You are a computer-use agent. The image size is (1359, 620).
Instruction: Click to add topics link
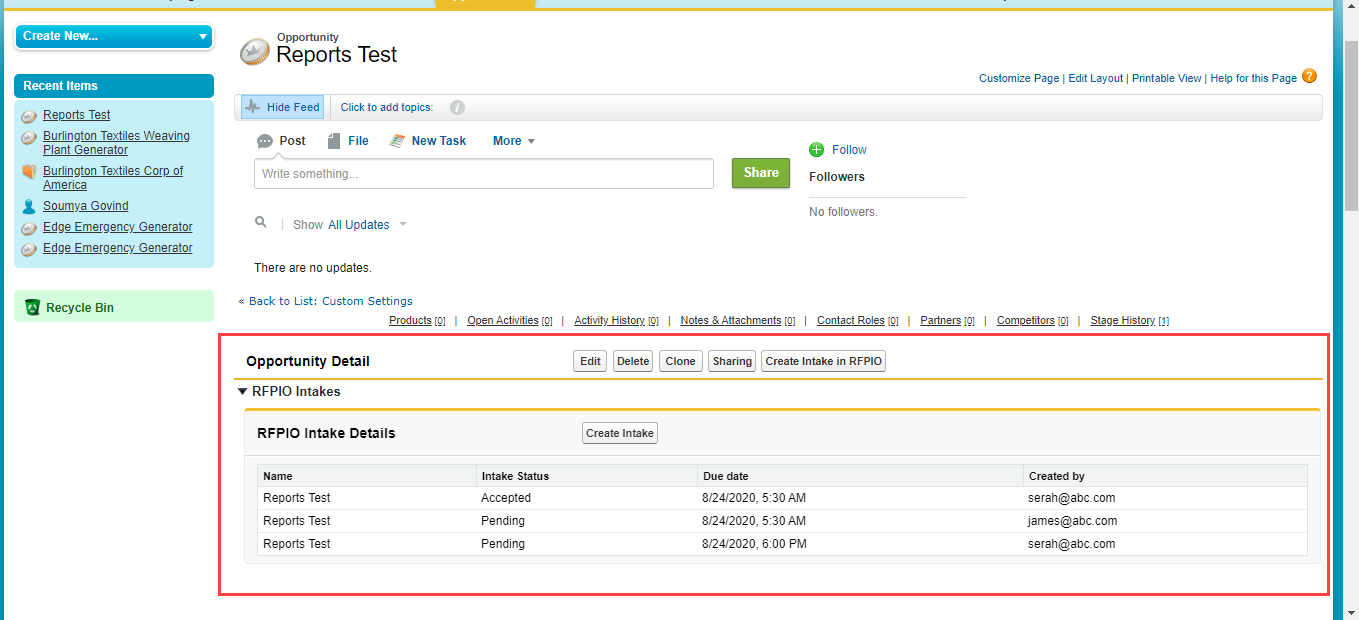point(387,108)
